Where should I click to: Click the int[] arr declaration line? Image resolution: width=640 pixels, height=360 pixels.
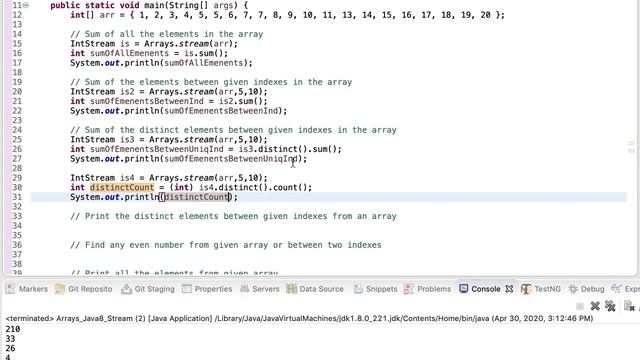click(x=287, y=15)
